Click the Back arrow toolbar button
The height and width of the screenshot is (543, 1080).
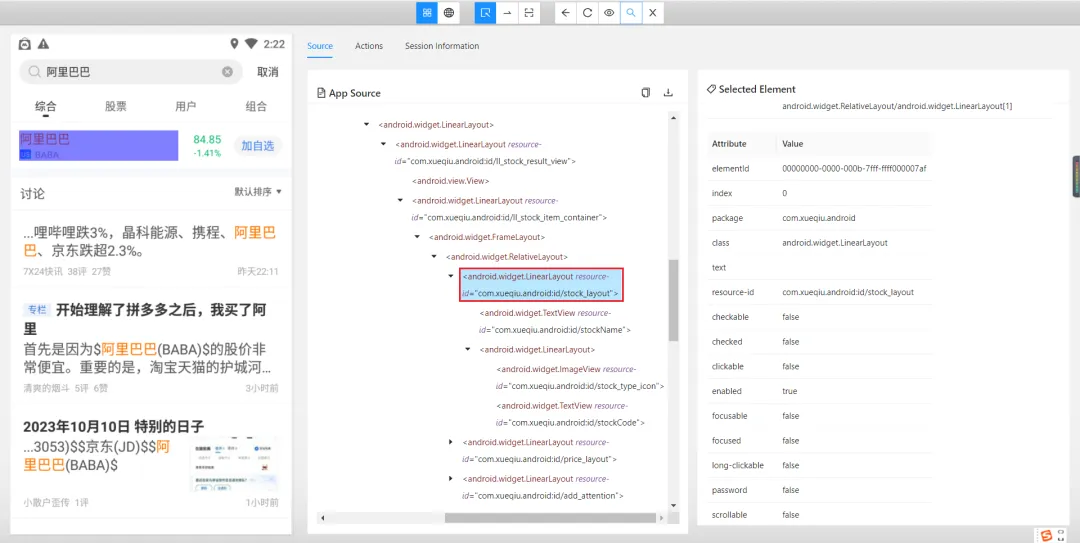tap(565, 12)
